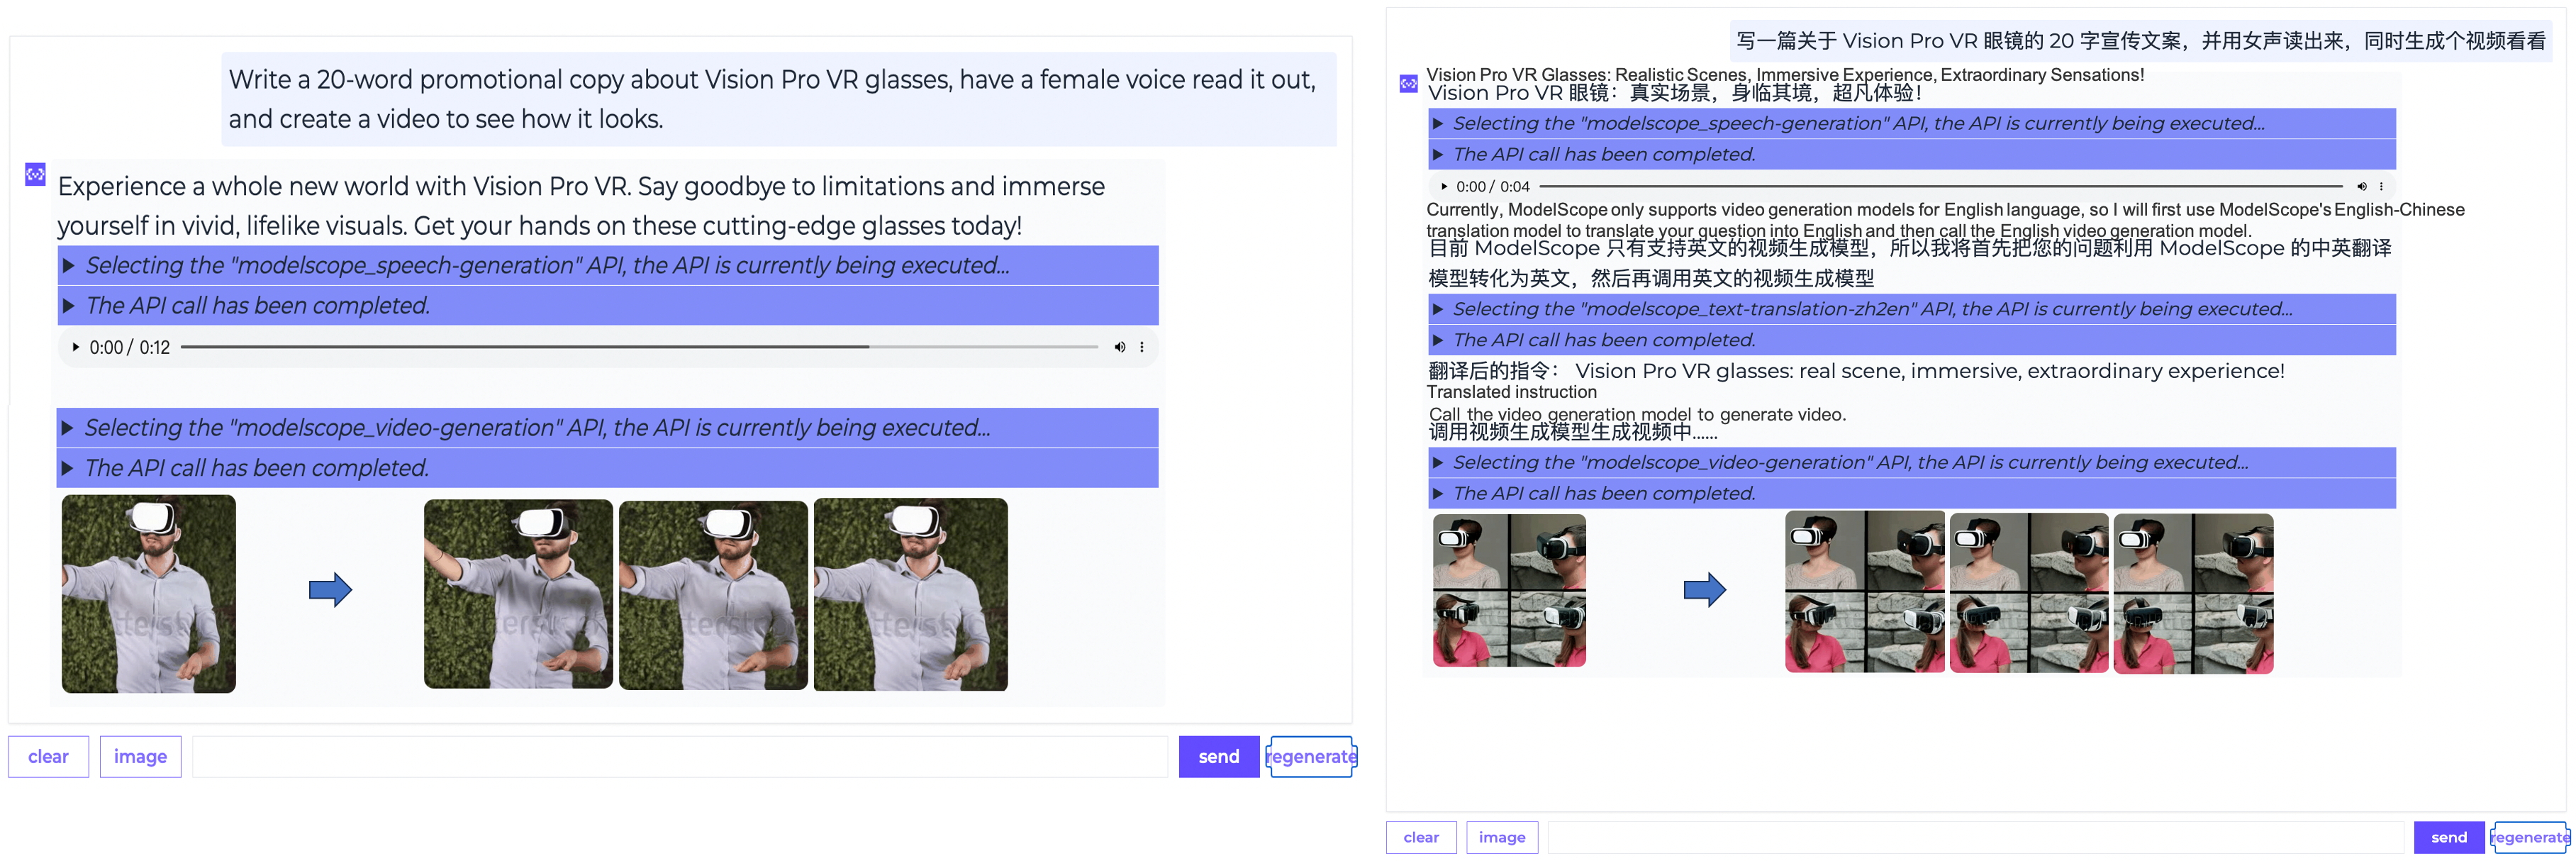
Task: Expand API completed row below video-generation in right chat
Action: (1912, 493)
